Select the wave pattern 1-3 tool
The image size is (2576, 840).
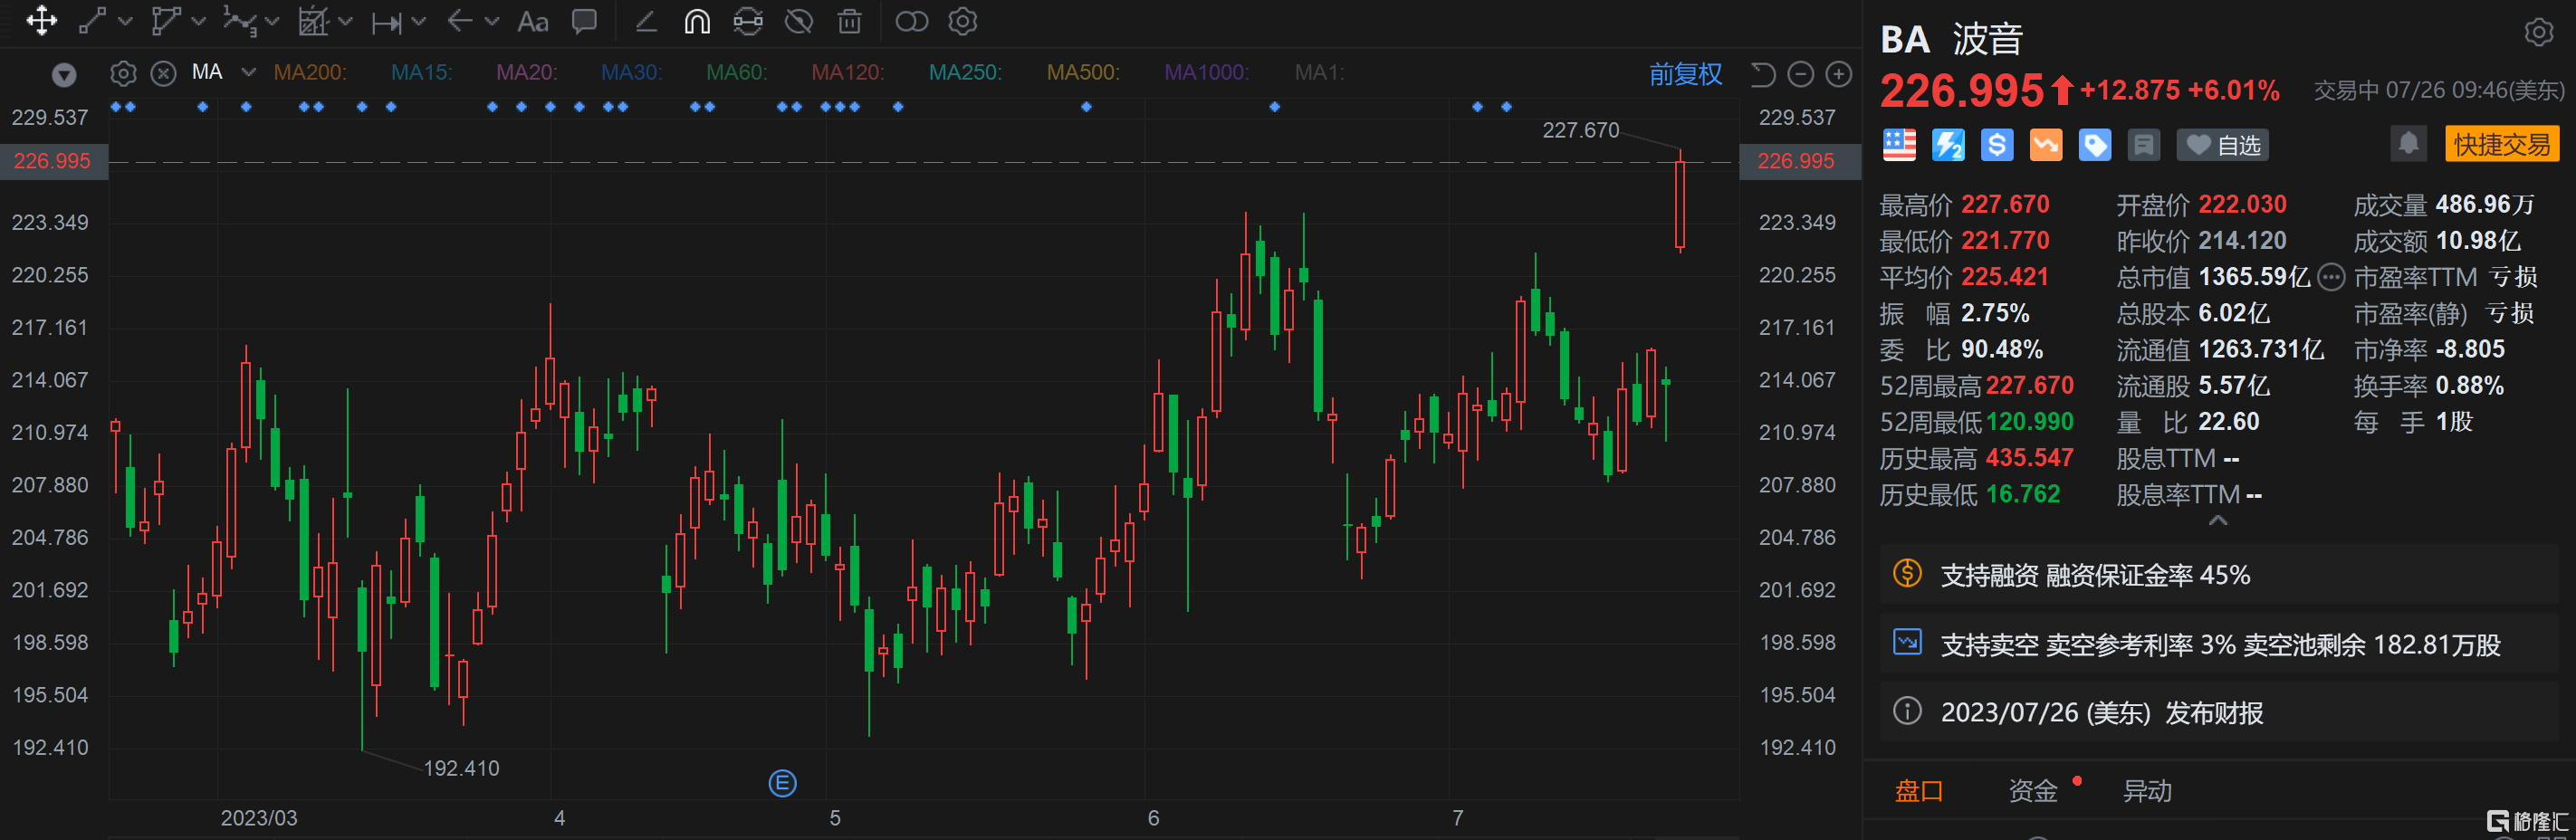coord(239,21)
